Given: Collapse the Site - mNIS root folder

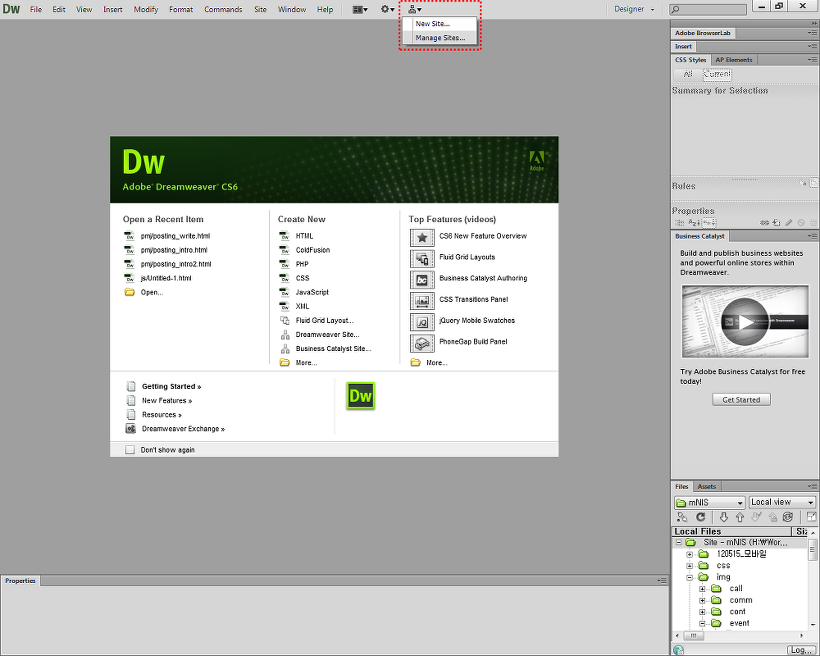Looking at the screenshot, I should [x=679, y=542].
